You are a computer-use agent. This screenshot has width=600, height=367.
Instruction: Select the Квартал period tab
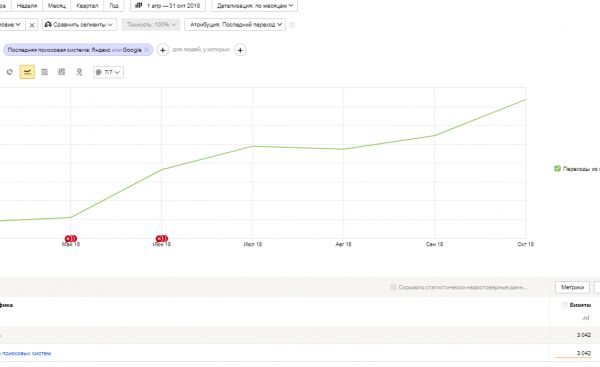(x=87, y=6)
